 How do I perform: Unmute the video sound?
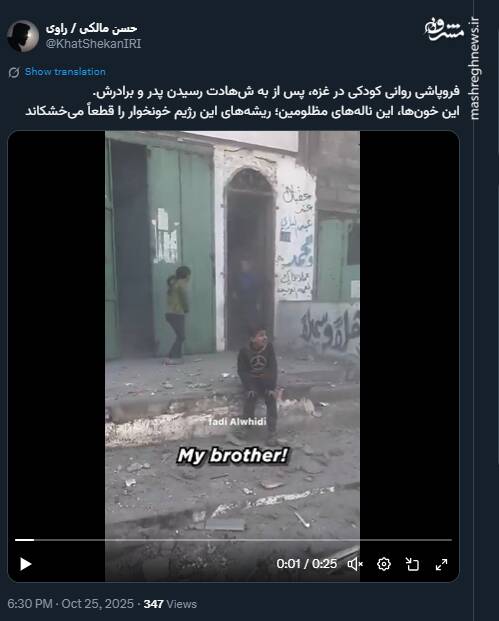point(355,564)
